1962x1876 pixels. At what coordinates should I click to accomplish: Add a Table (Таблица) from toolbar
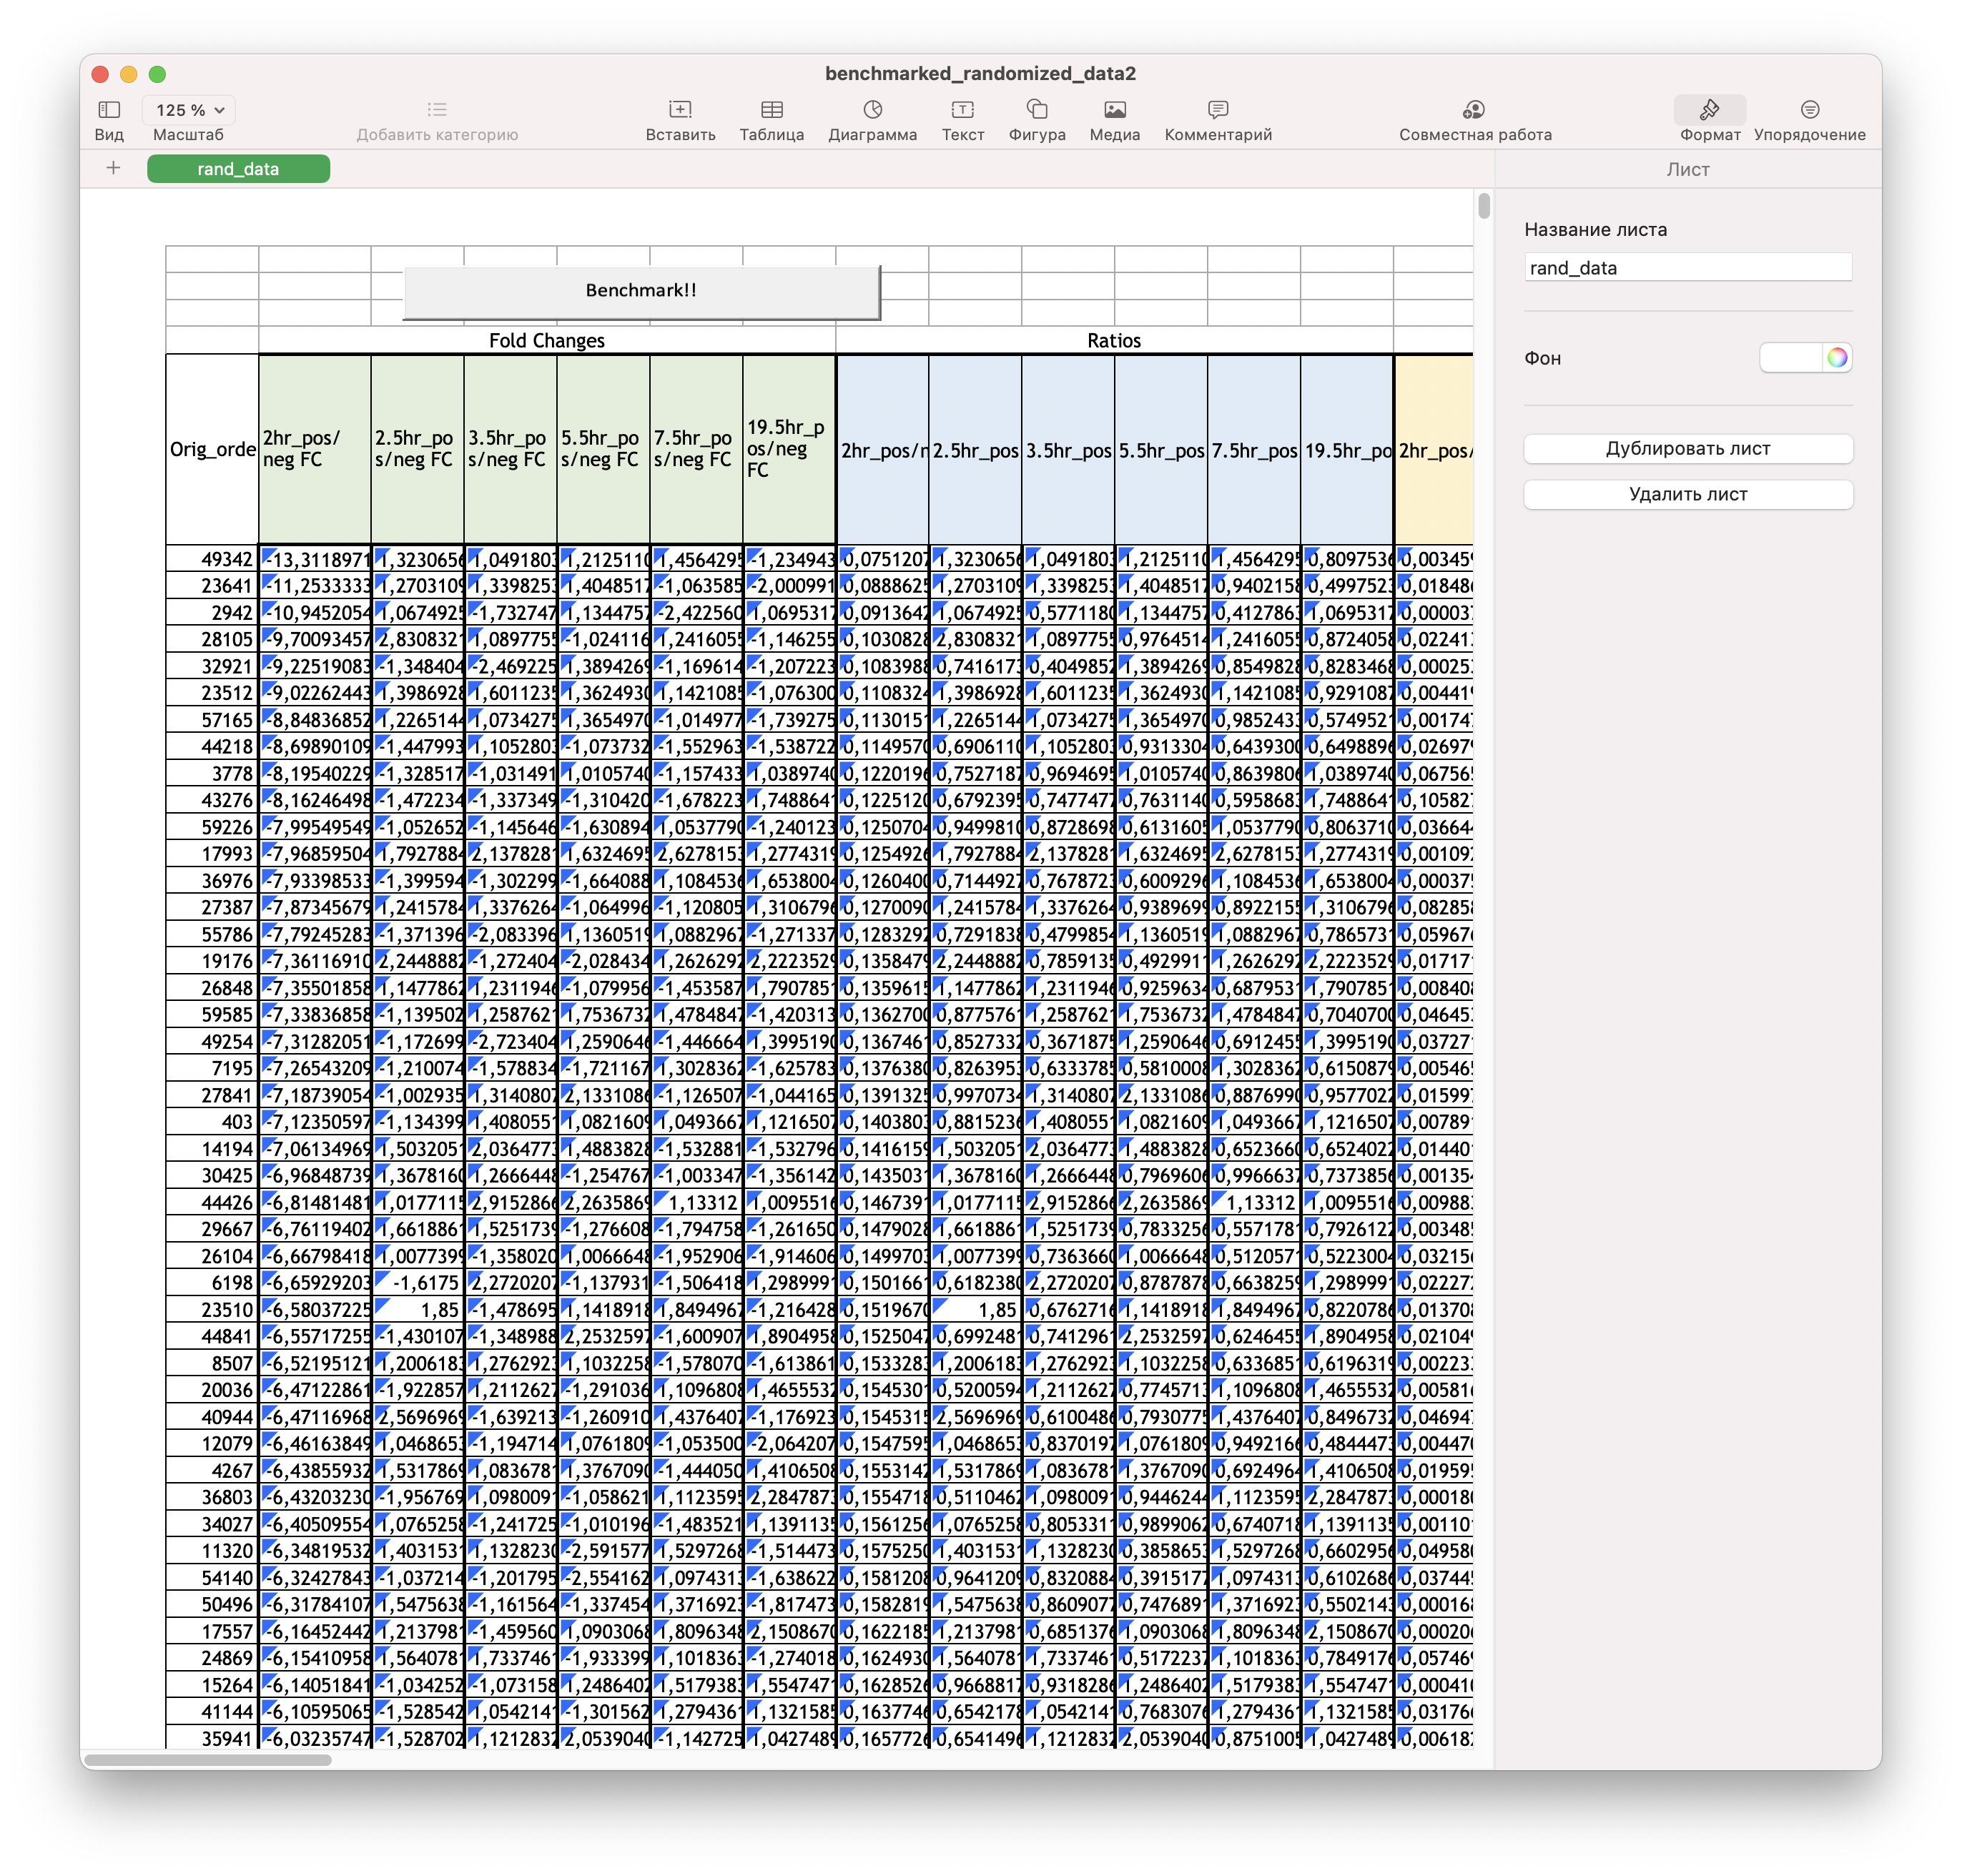pyautogui.click(x=771, y=110)
